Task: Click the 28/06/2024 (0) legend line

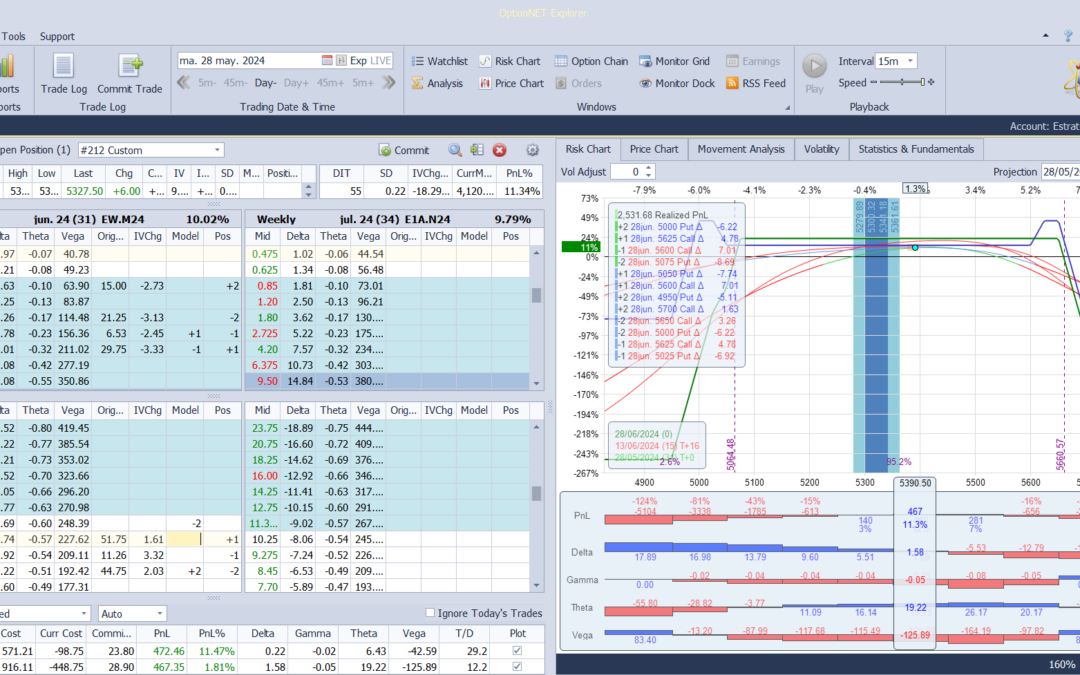Action: click(643, 434)
